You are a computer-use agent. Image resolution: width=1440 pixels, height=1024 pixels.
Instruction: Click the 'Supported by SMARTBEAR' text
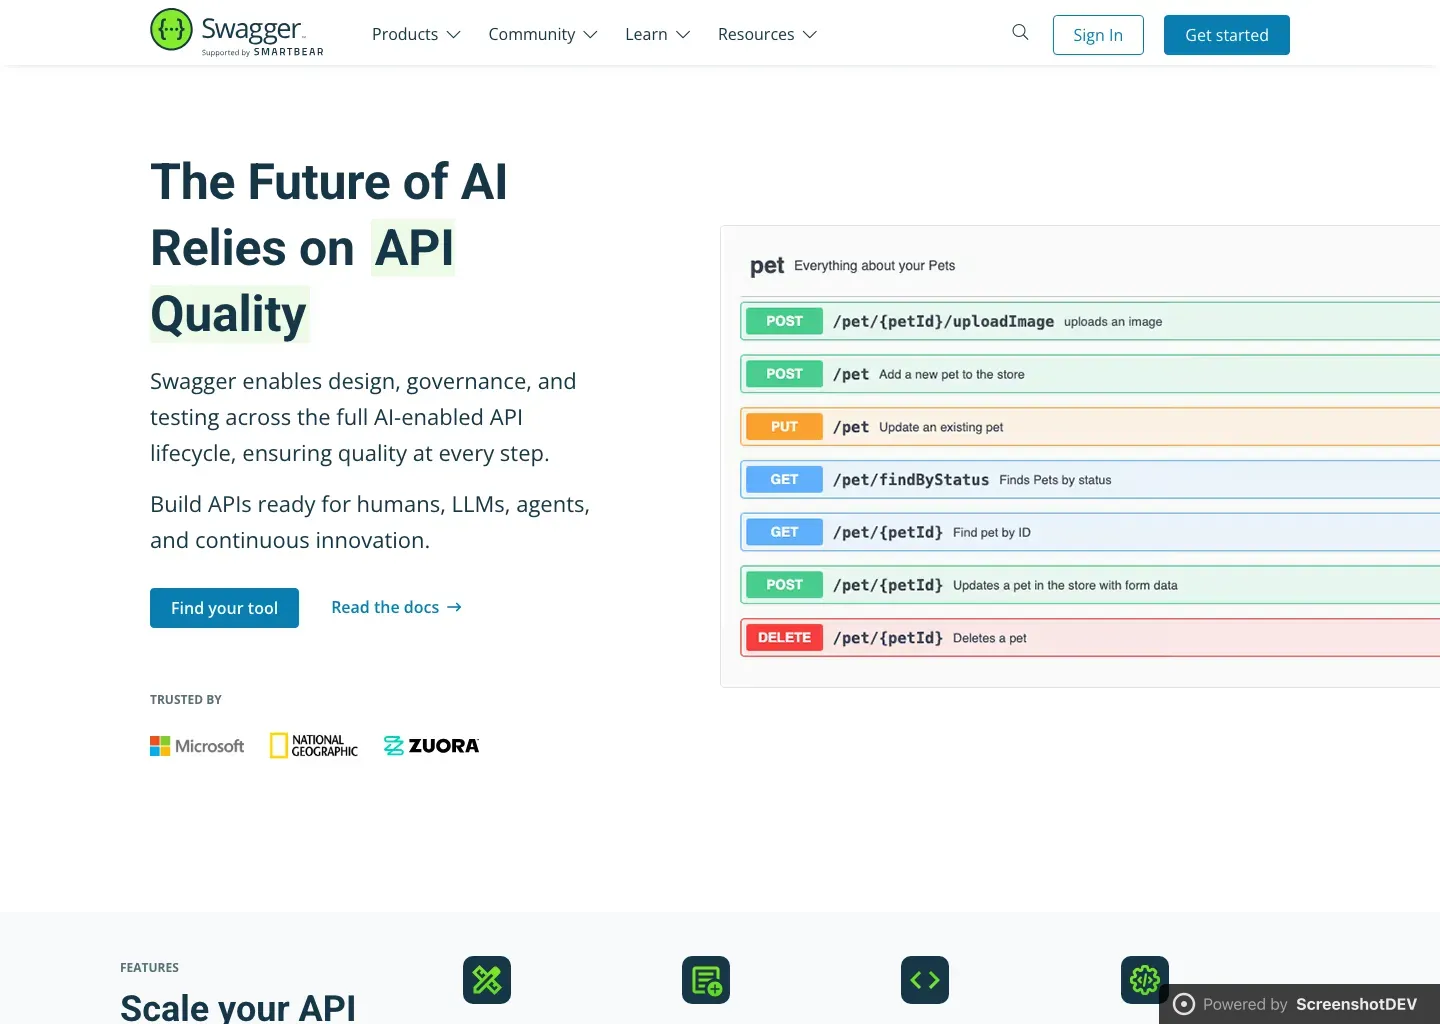pyautogui.click(x=262, y=52)
